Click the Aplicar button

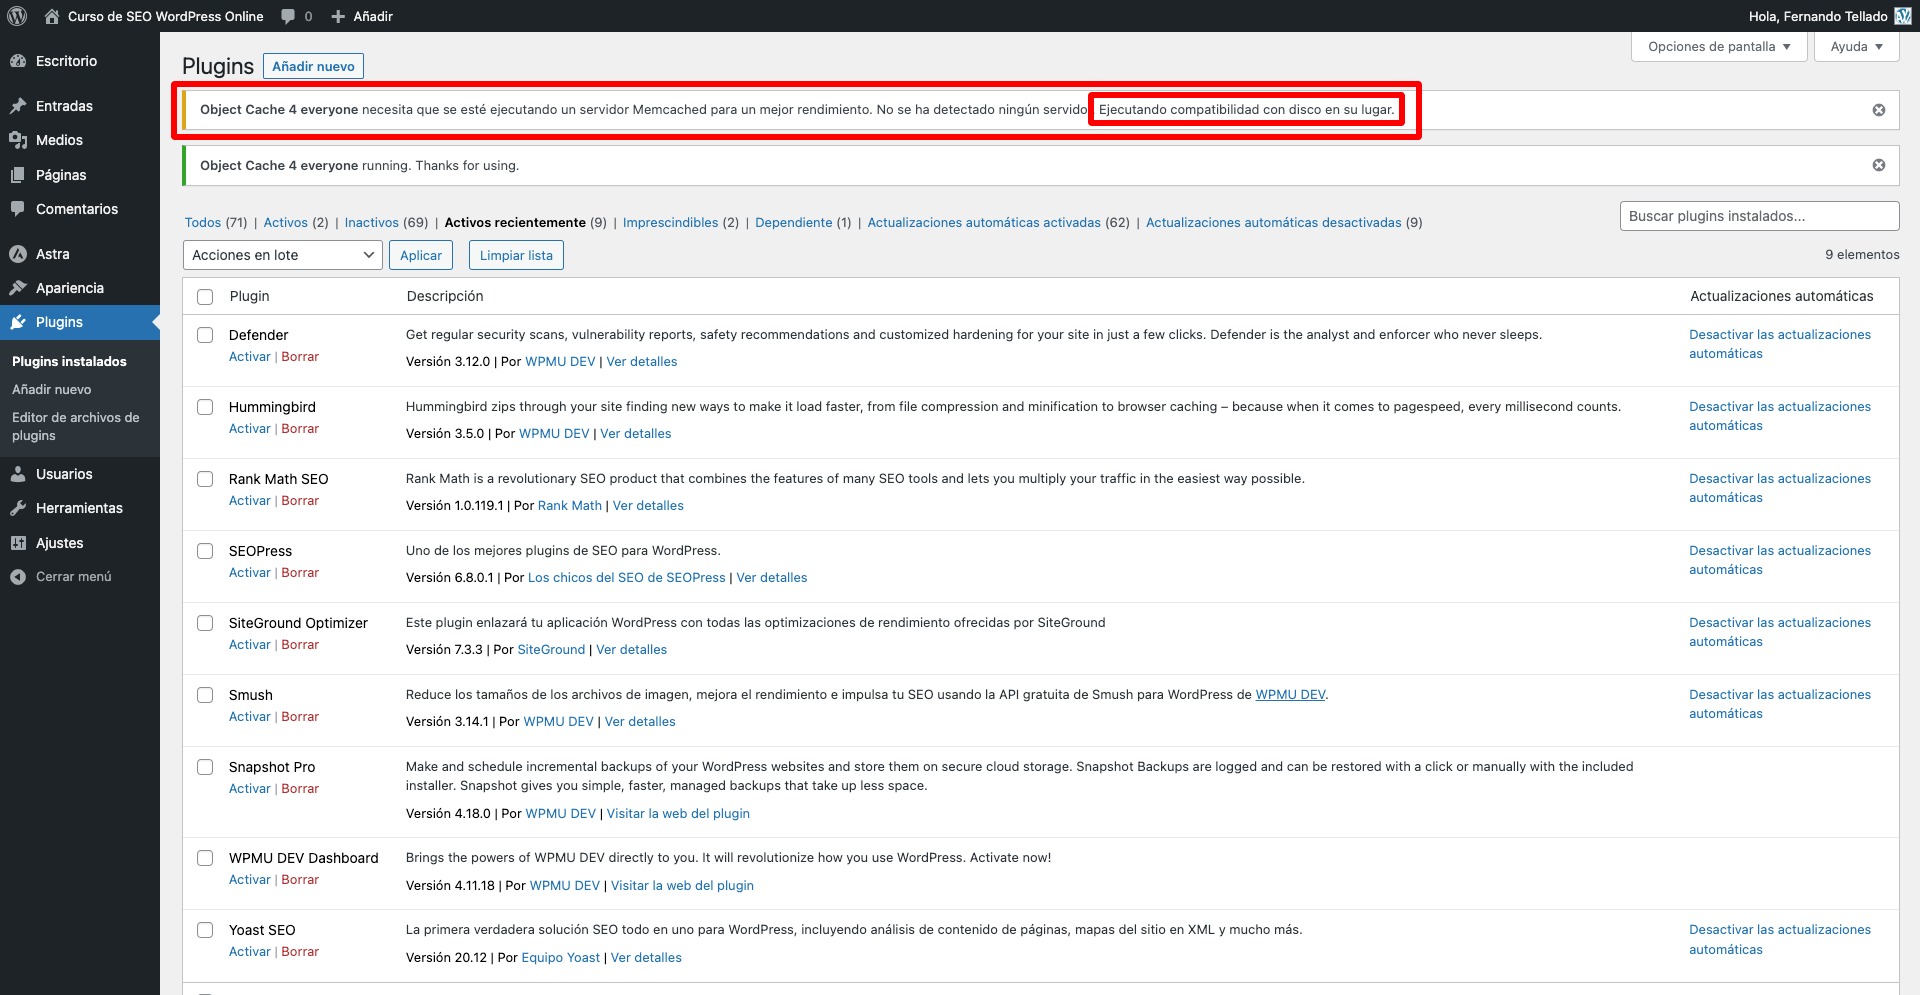(x=421, y=255)
